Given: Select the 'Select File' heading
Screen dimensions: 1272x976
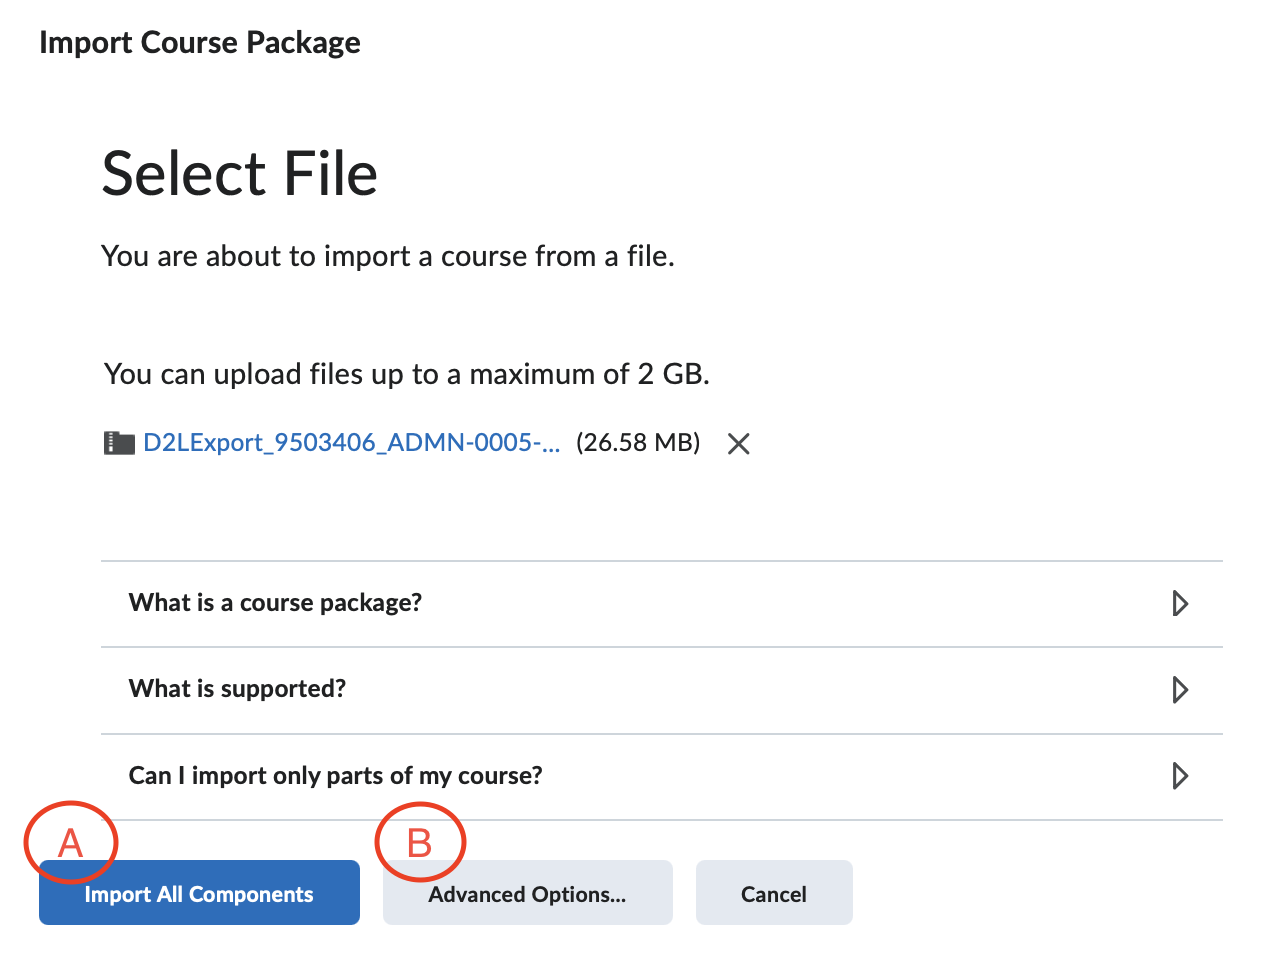Looking at the screenshot, I should click(239, 172).
